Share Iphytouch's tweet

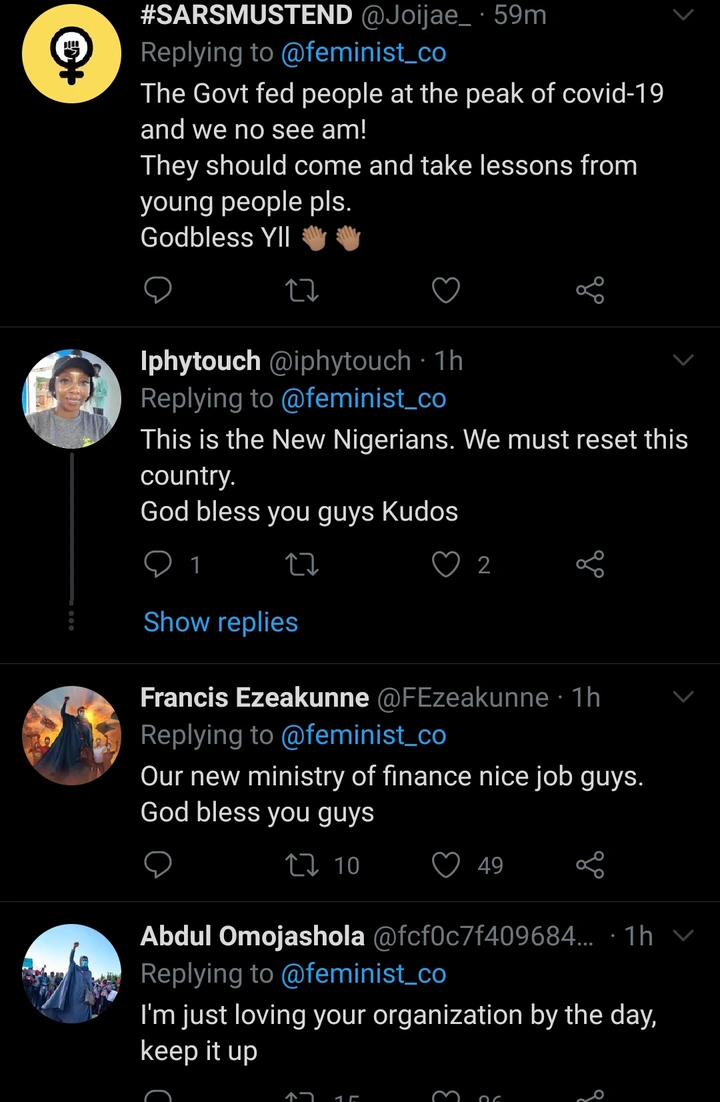point(590,565)
